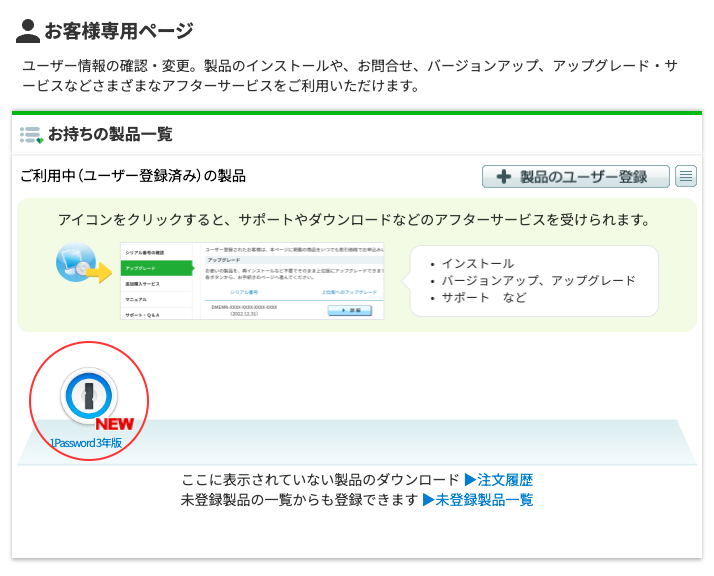Click the お持ちの製品一覧 section heading
Screen dimensions: 714x576
(x=110, y=135)
